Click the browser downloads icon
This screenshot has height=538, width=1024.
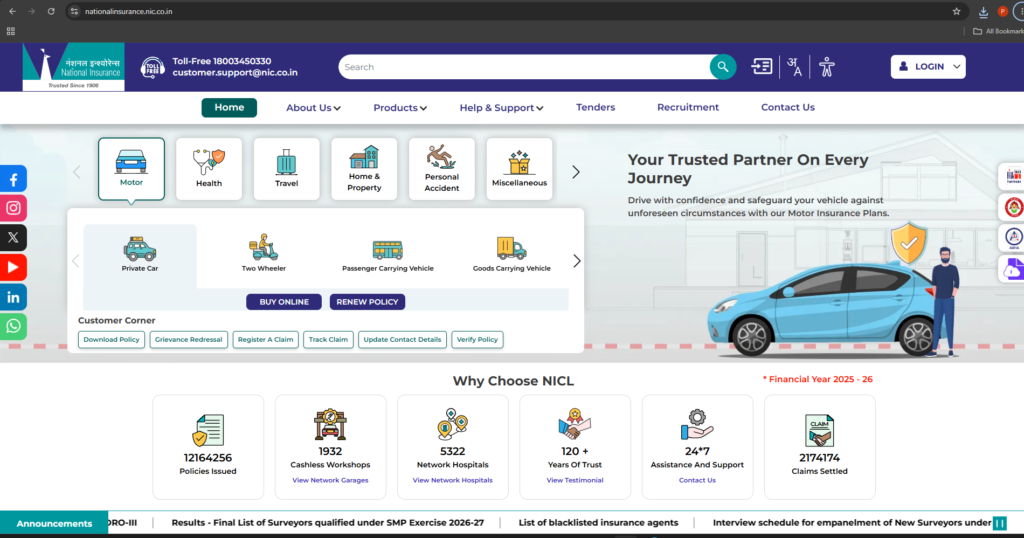point(983,12)
